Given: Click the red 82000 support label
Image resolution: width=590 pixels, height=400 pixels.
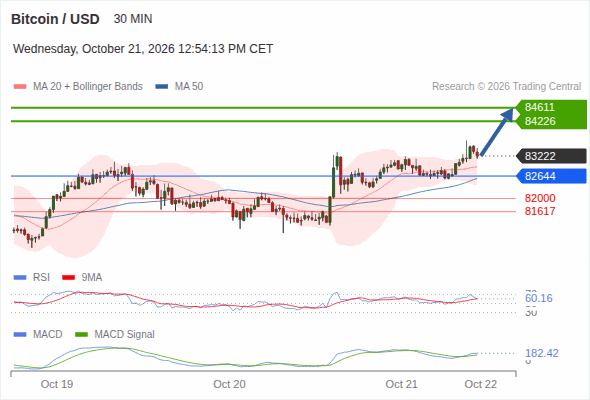Looking at the screenshot, I should [540, 198].
